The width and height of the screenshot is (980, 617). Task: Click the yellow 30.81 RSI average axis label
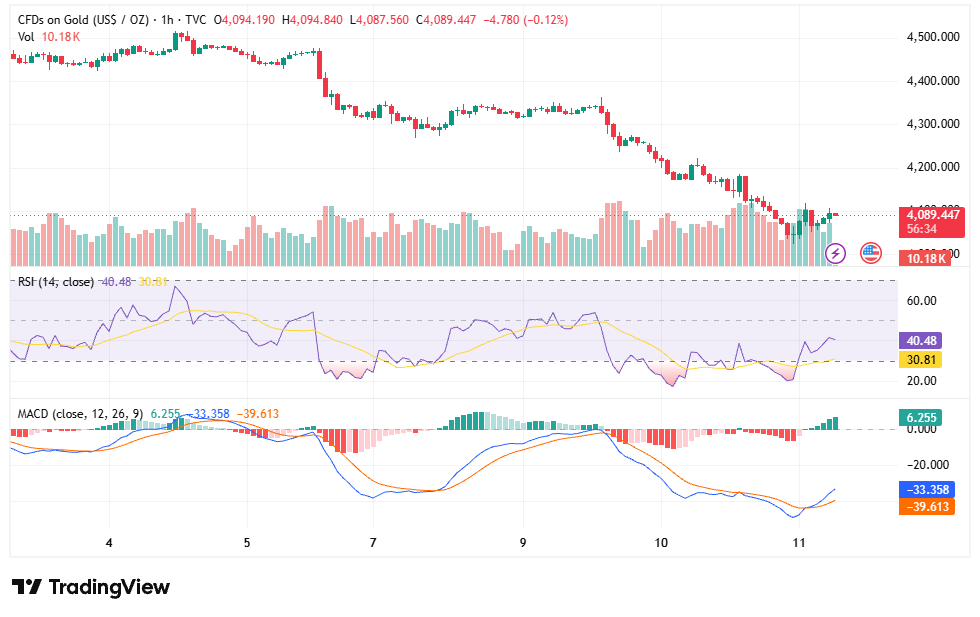(921, 359)
